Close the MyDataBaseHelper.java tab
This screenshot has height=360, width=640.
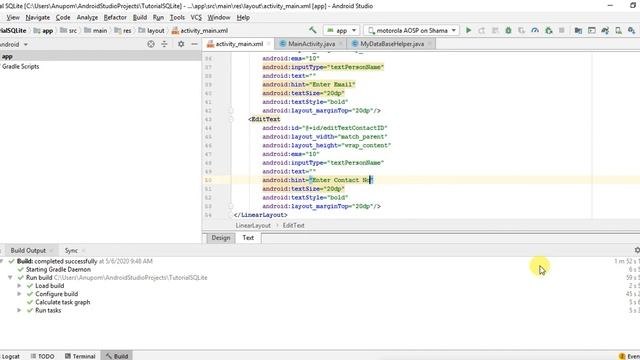pos(430,44)
